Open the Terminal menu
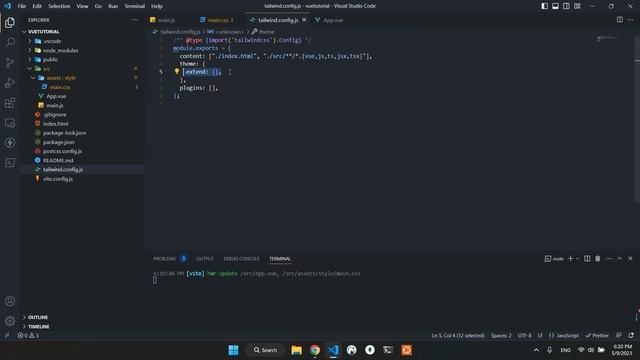 134,6
